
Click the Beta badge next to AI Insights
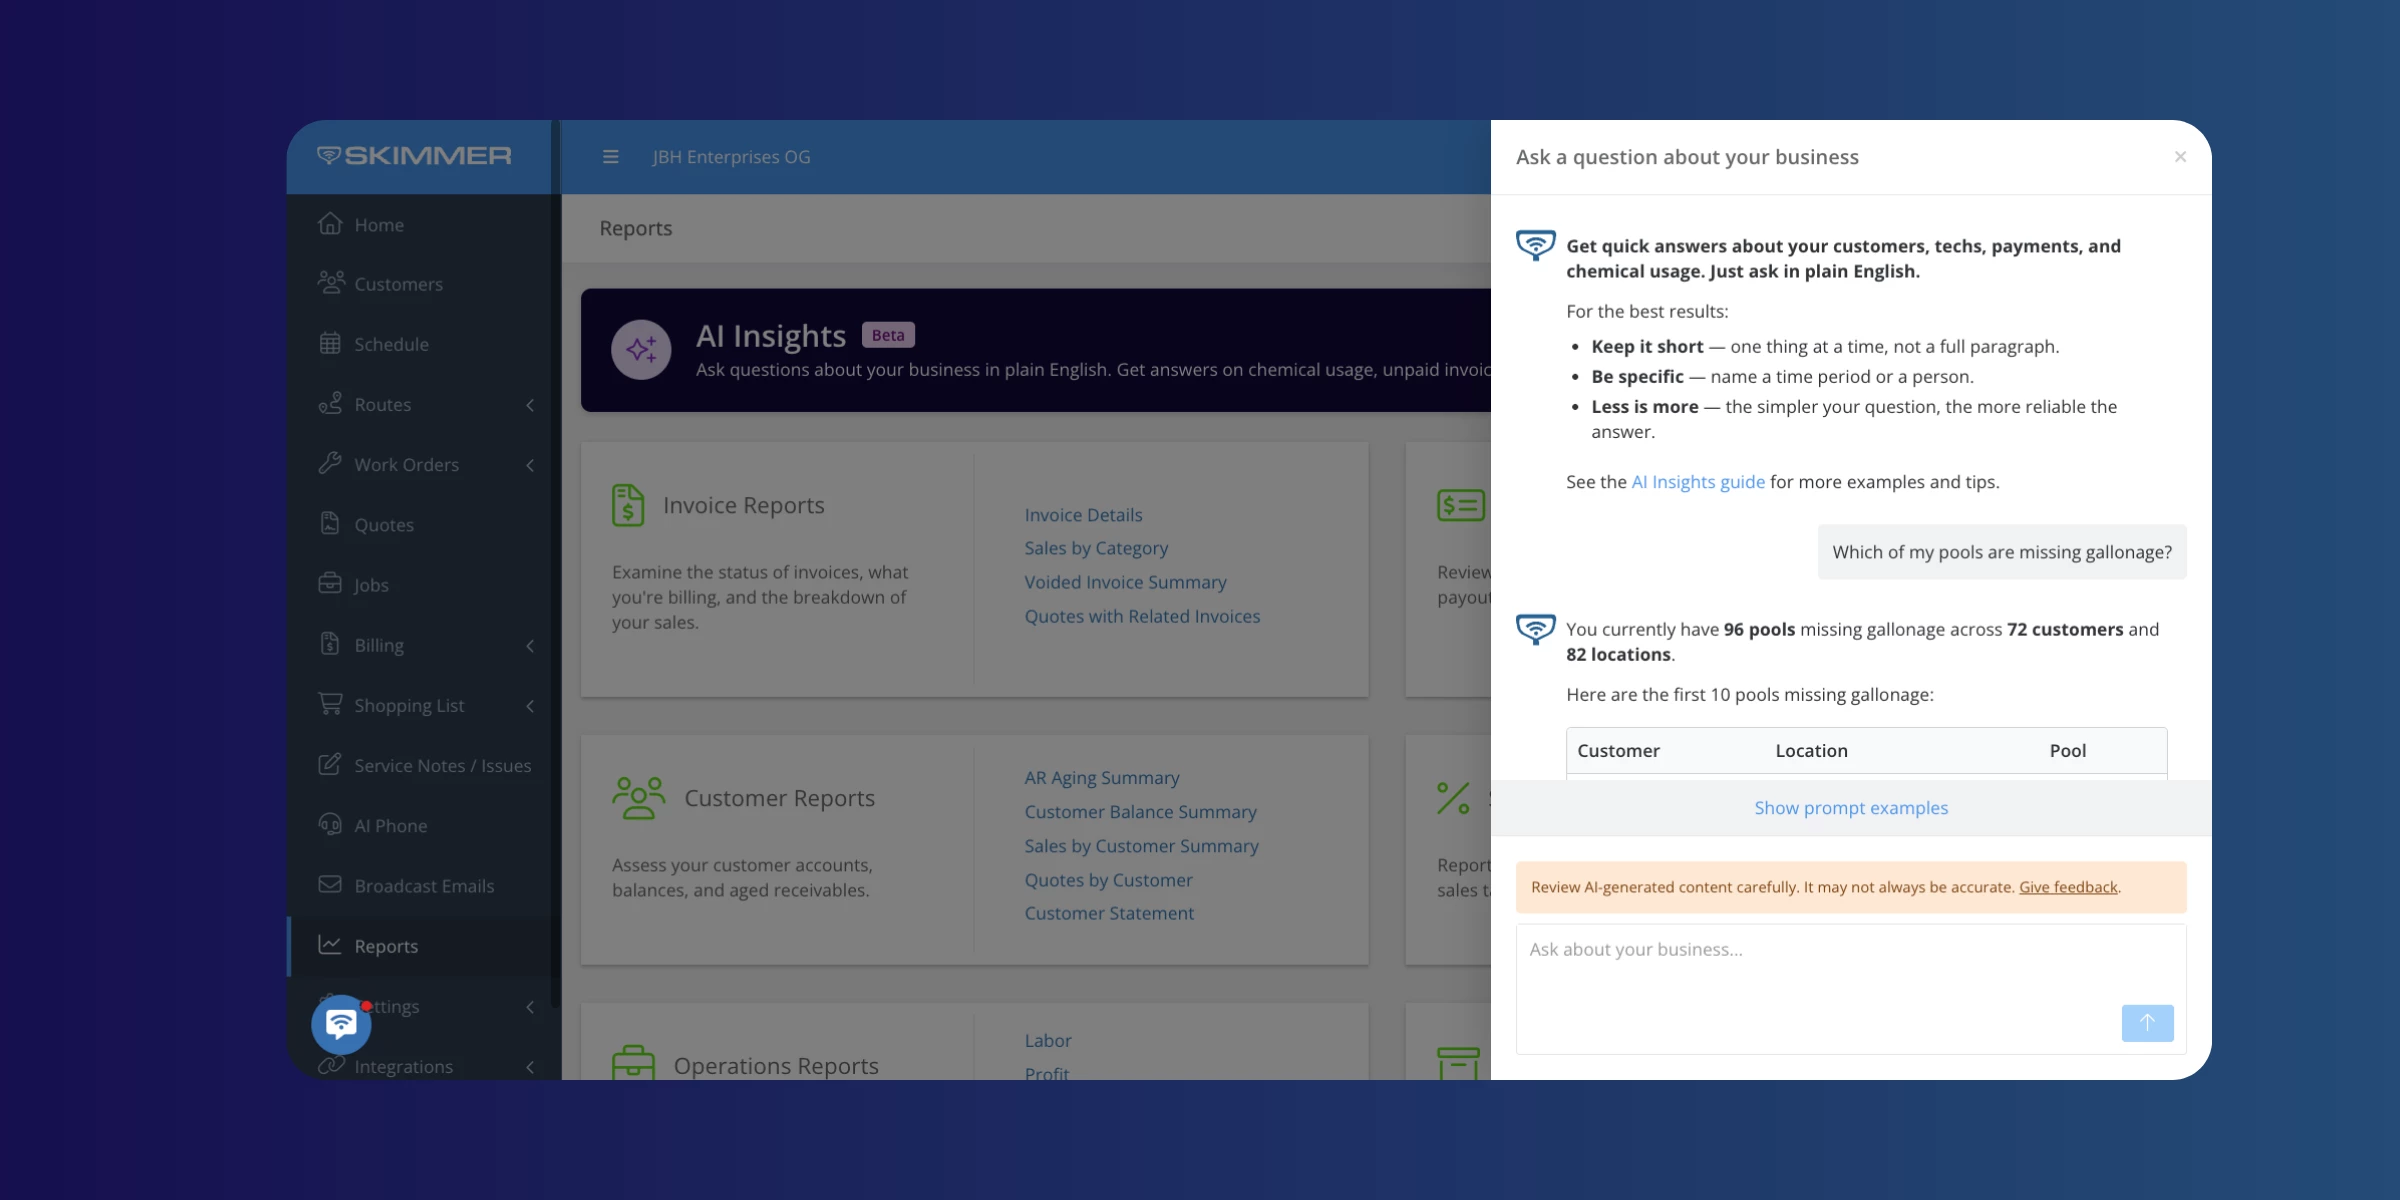click(888, 335)
